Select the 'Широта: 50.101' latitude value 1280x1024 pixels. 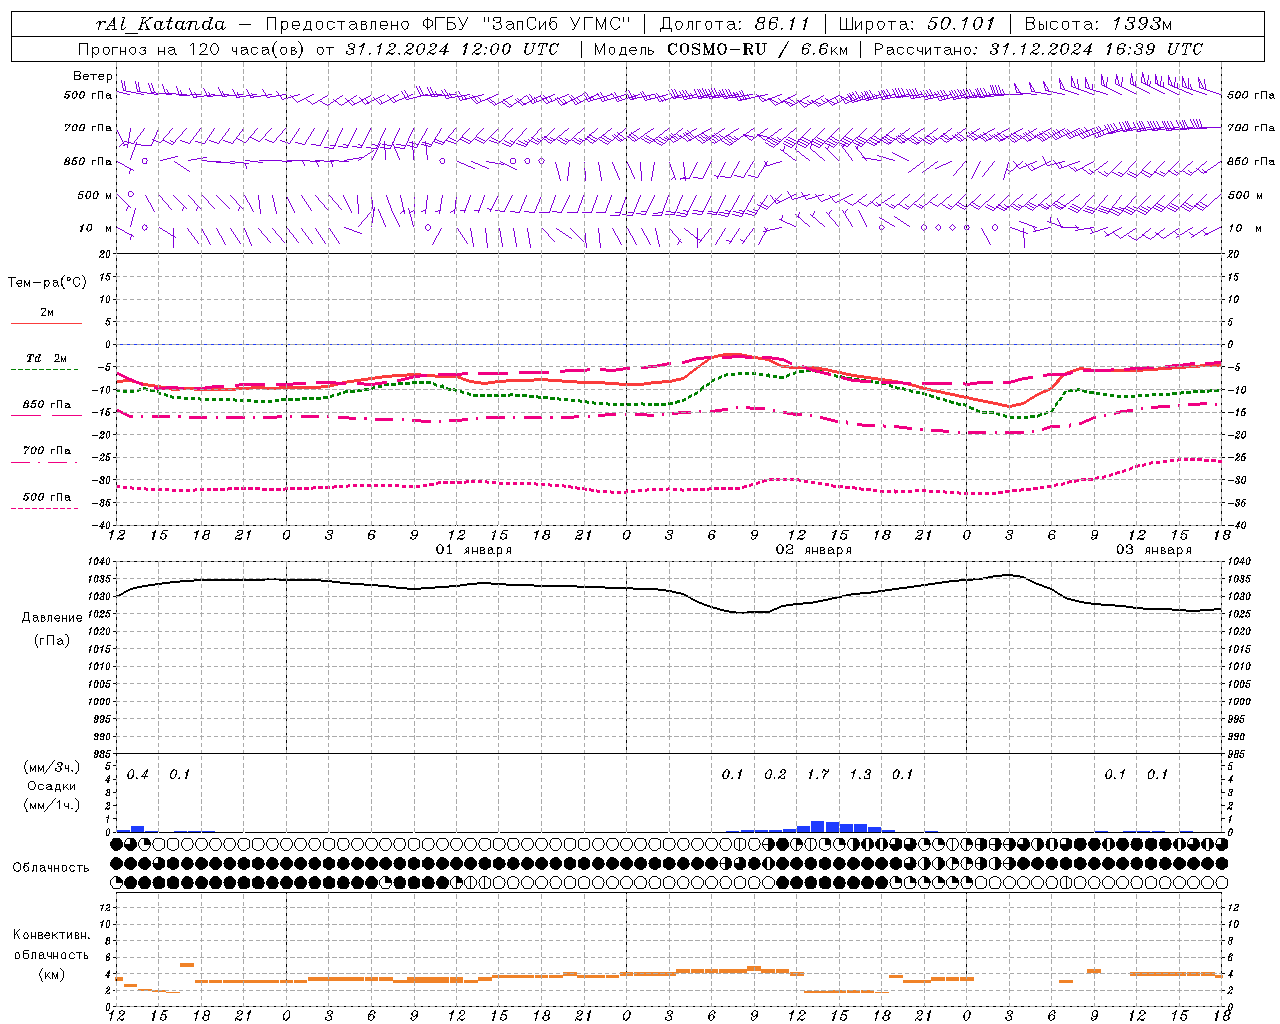tap(917, 24)
